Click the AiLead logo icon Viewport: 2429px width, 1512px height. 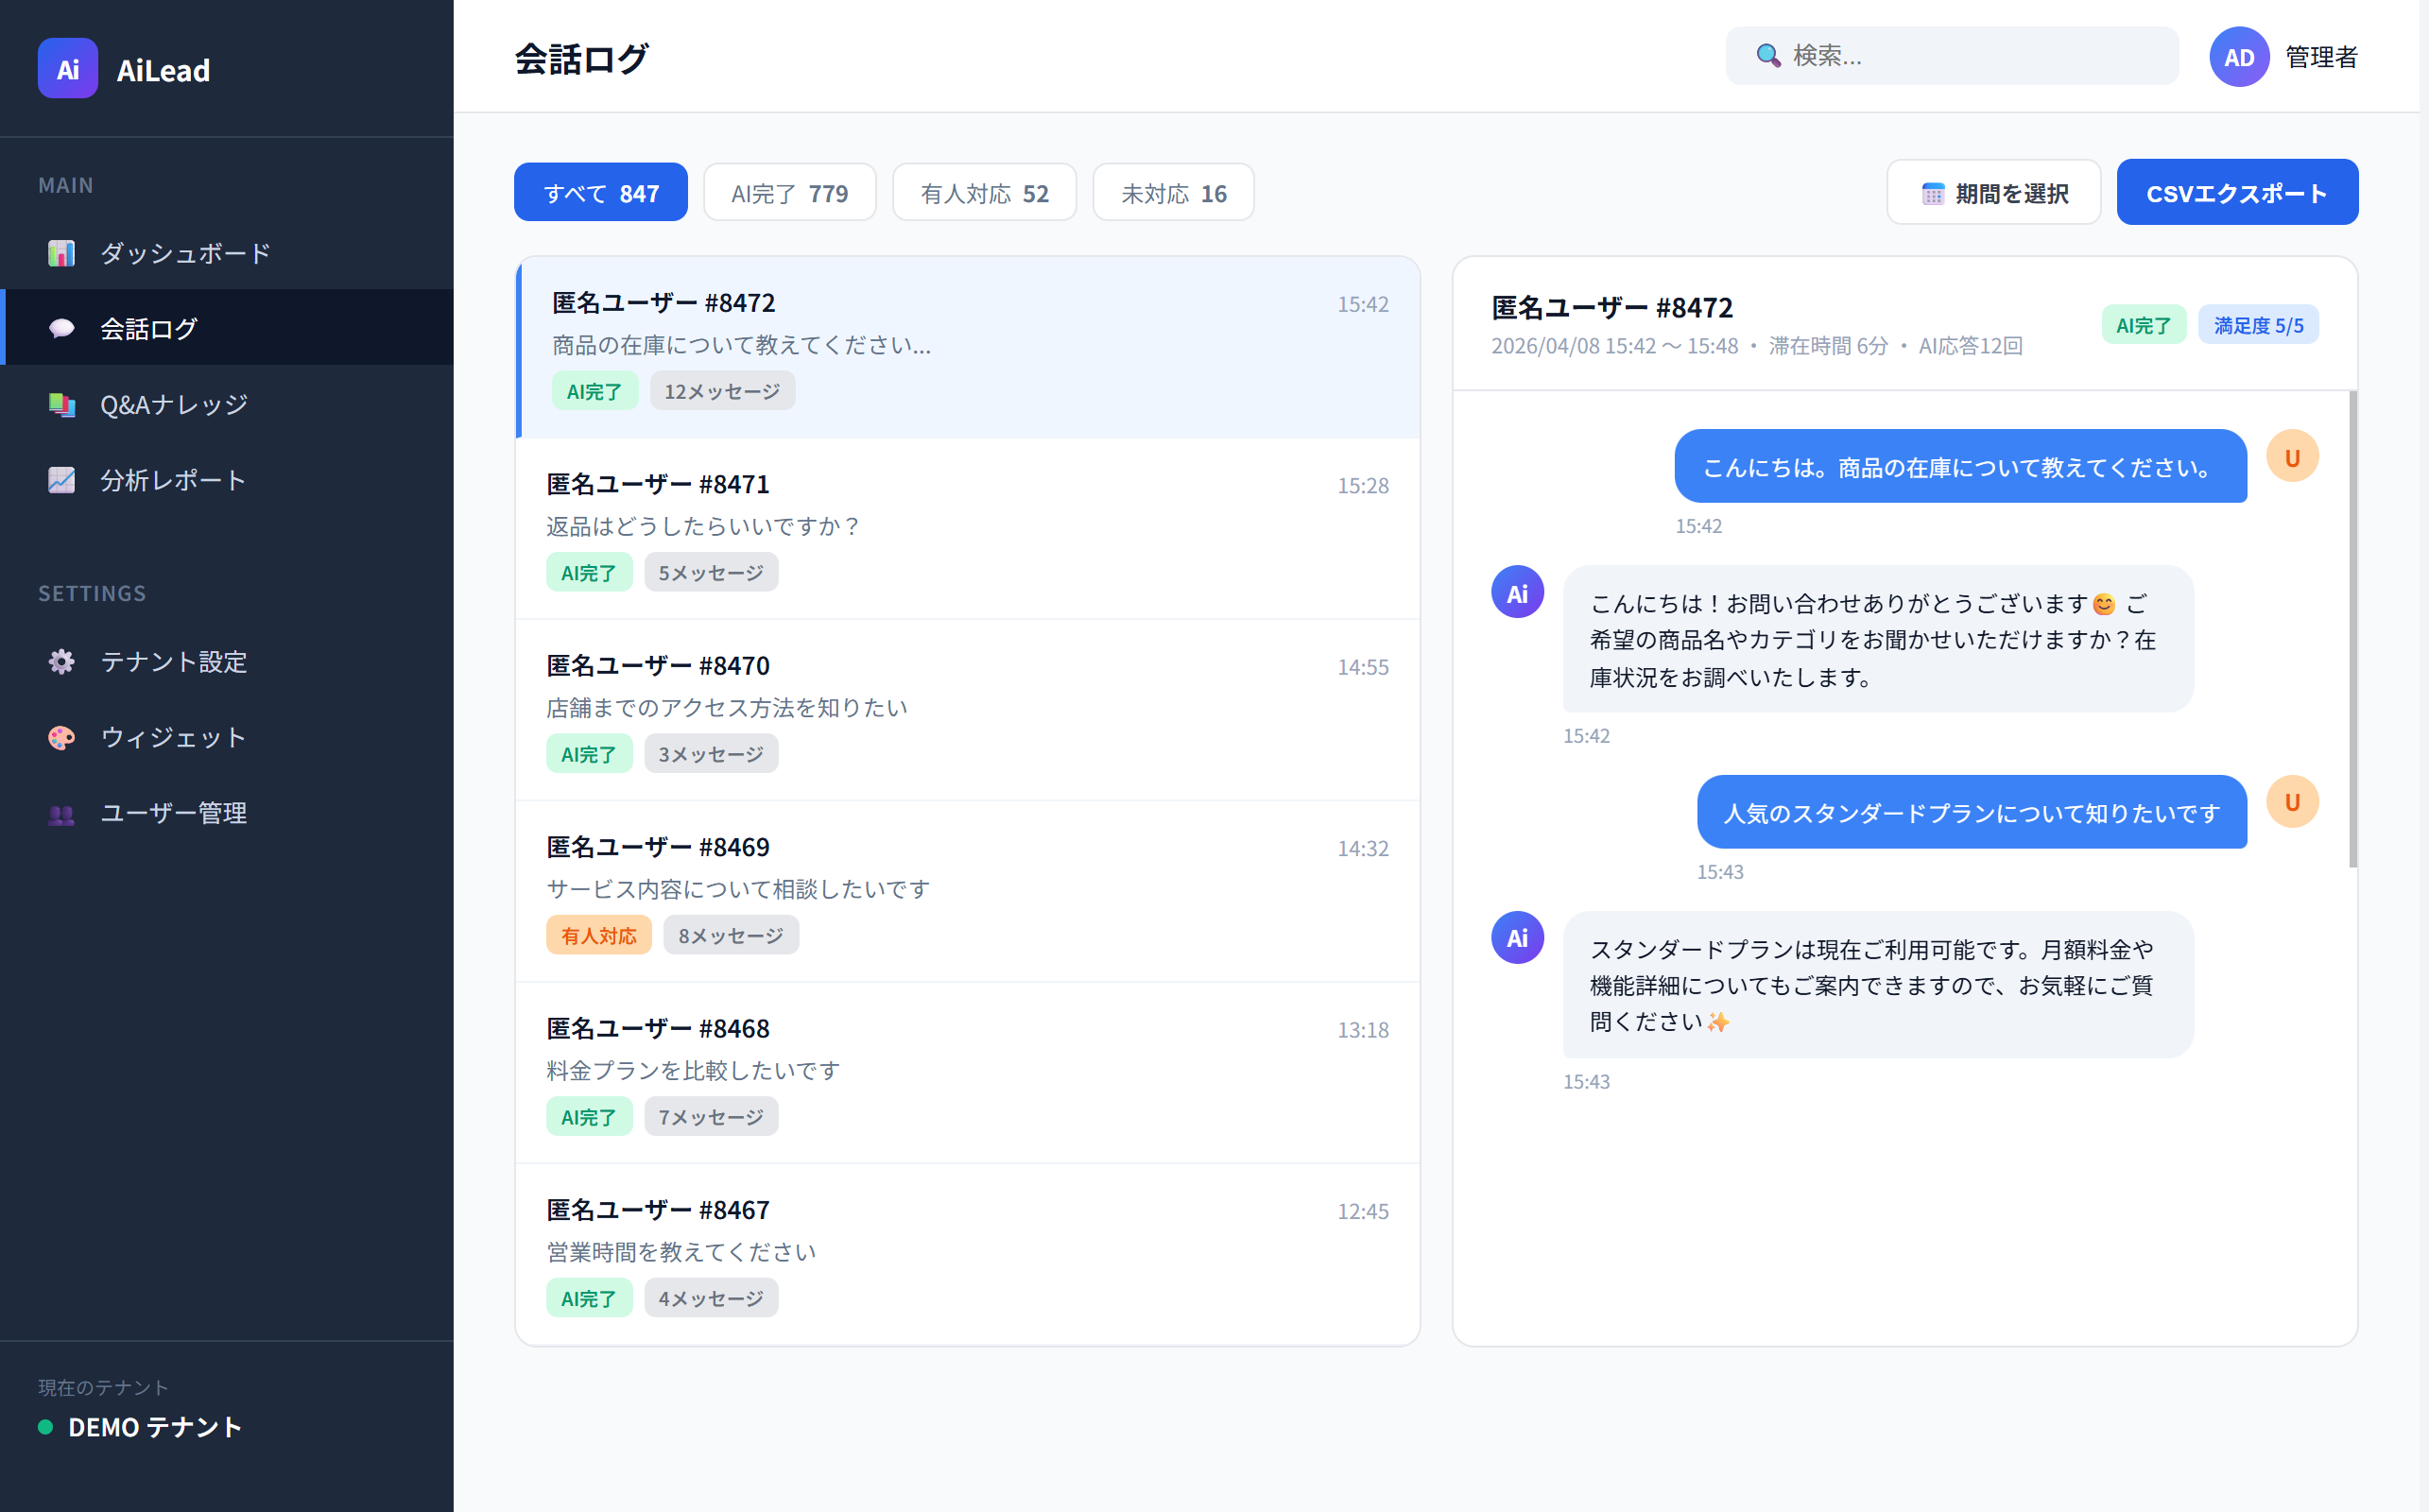(67, 68)
